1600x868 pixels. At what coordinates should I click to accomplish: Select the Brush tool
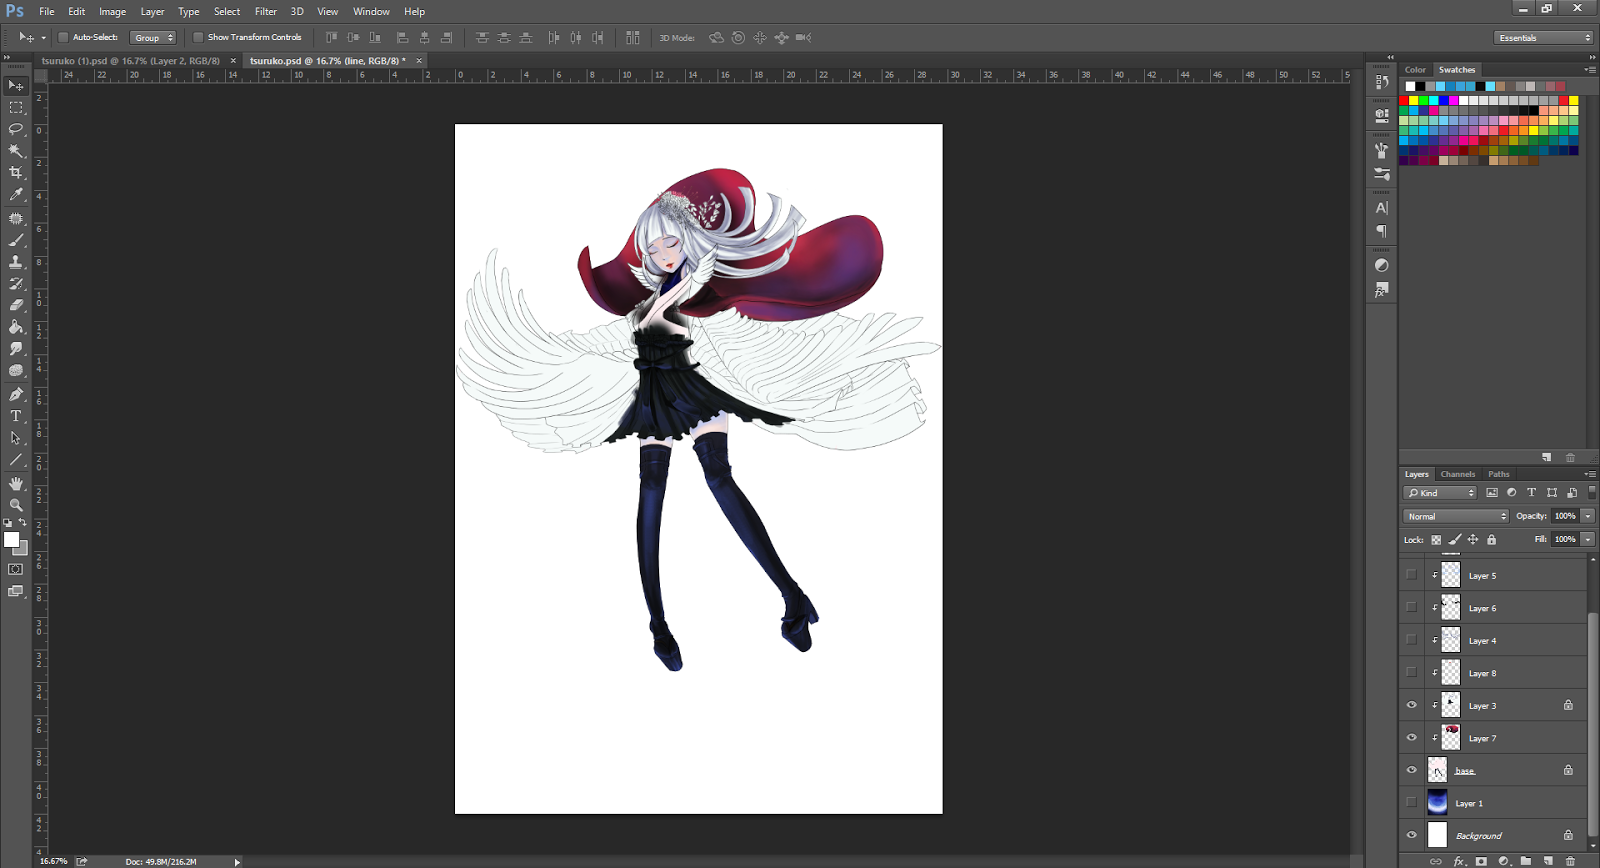(16, 240)
